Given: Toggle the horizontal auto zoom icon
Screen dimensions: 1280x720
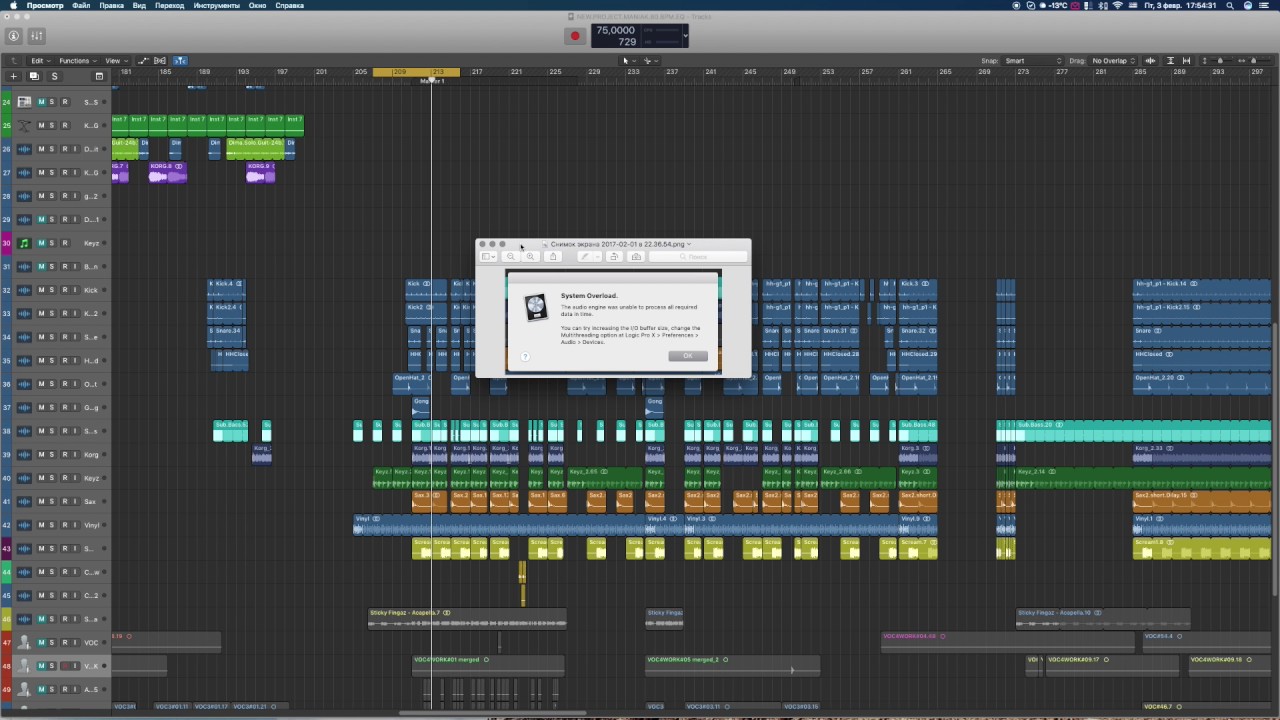Looking at the screenshot, I should (x=1186, y=61).
